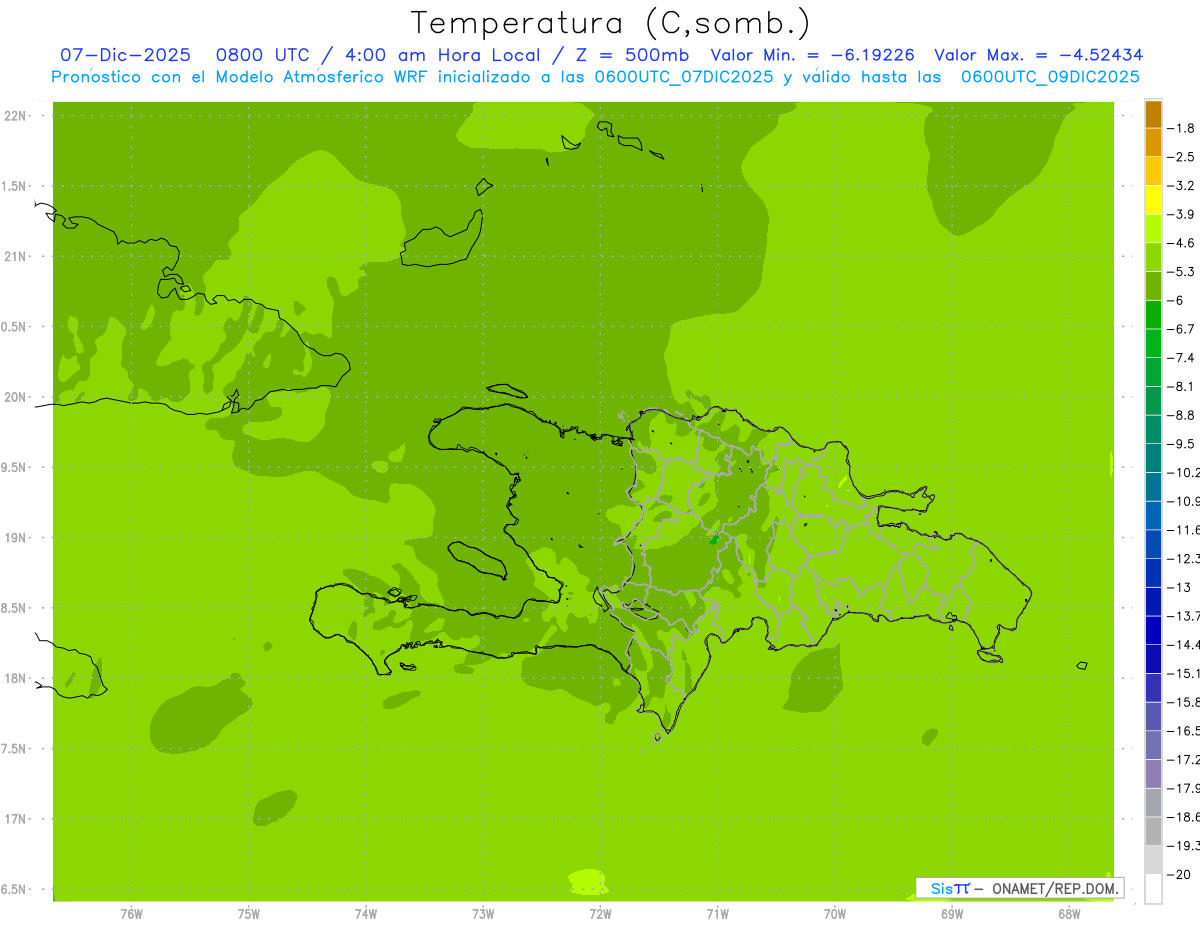Click the '69W' longitude label
Image resolution: width=1200 pixels, height=927 pixels.
(x=952, y=914)
